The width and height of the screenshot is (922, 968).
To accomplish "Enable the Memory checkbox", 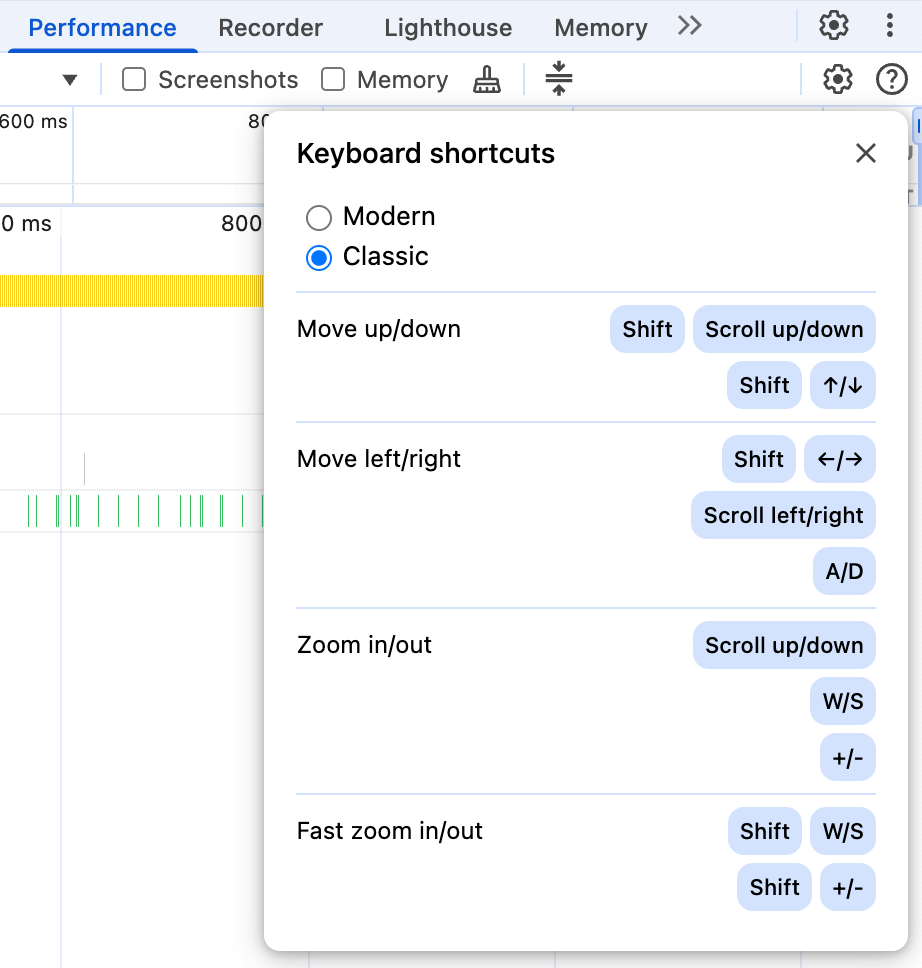I will coord(334,79).
